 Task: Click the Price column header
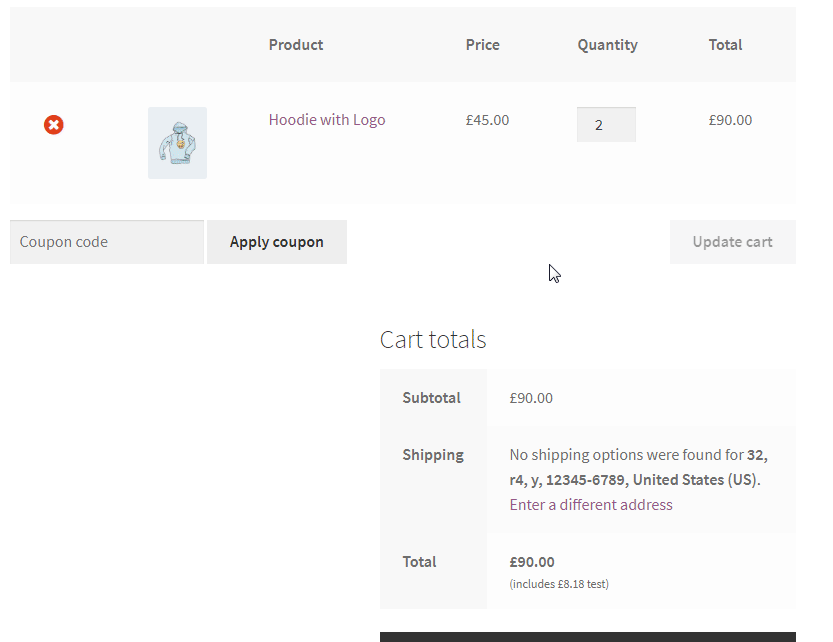coord(482,44)
